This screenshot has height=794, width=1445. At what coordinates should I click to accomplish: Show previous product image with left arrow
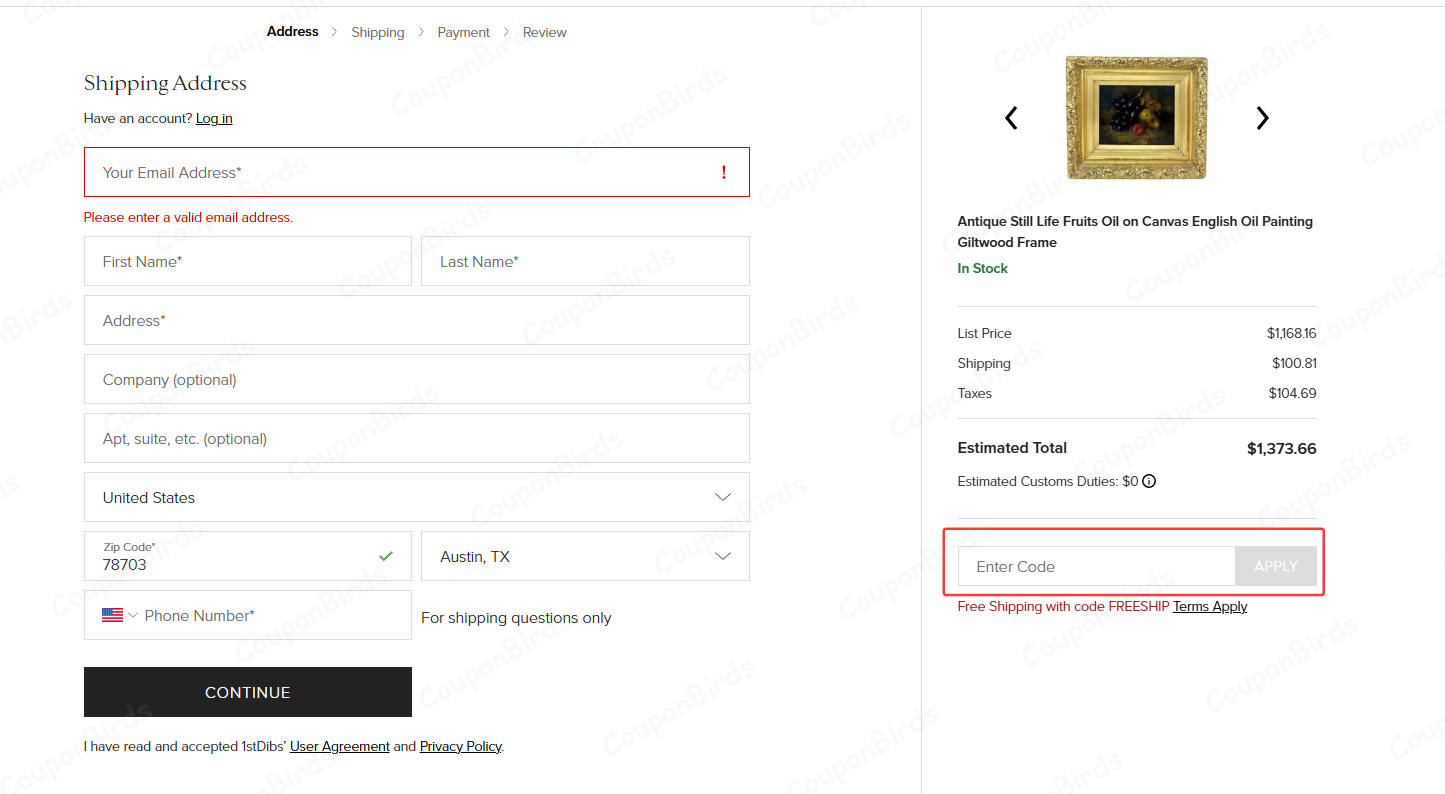coord(1011,118)
